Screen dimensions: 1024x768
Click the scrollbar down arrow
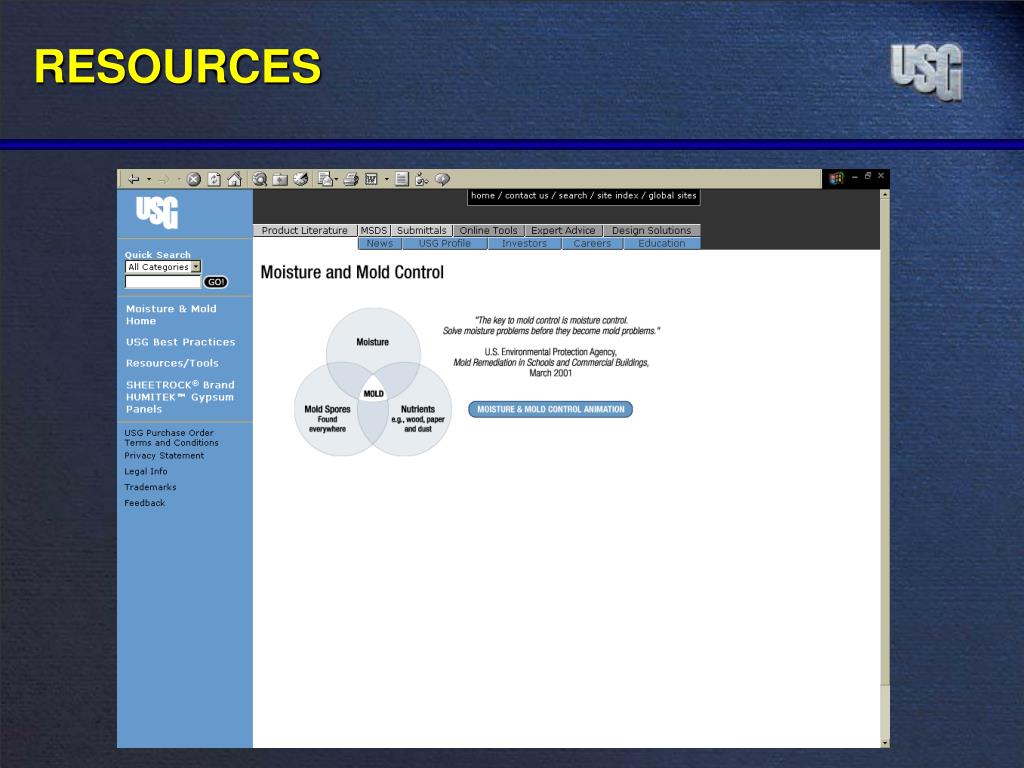coord(885,743)
